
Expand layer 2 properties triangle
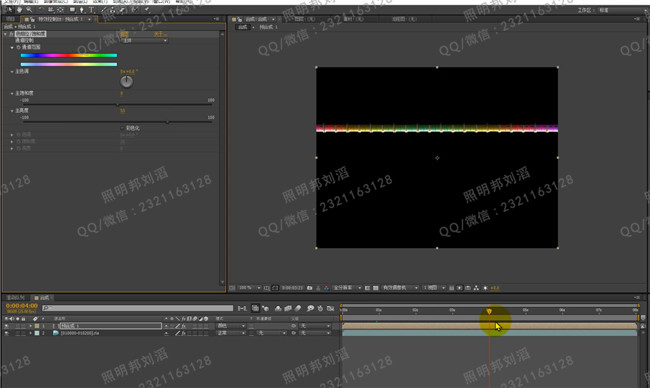point(31,333)
